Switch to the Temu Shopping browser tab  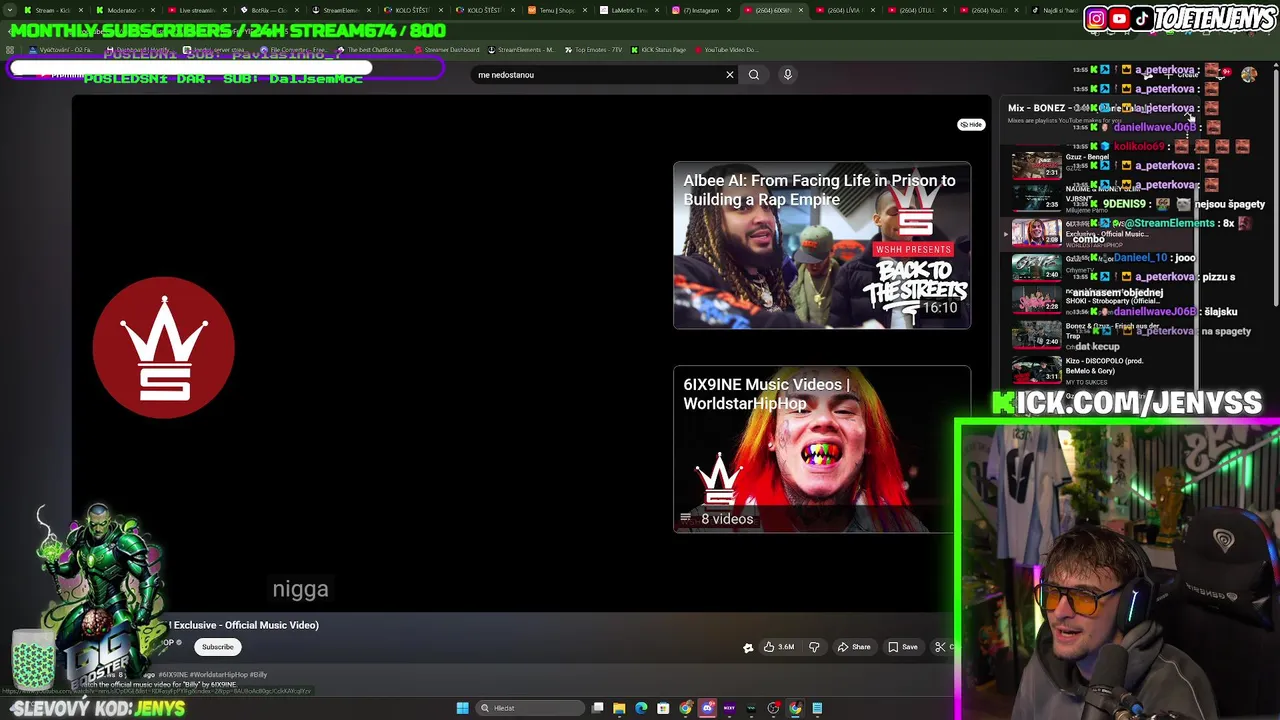coord(557,10)
